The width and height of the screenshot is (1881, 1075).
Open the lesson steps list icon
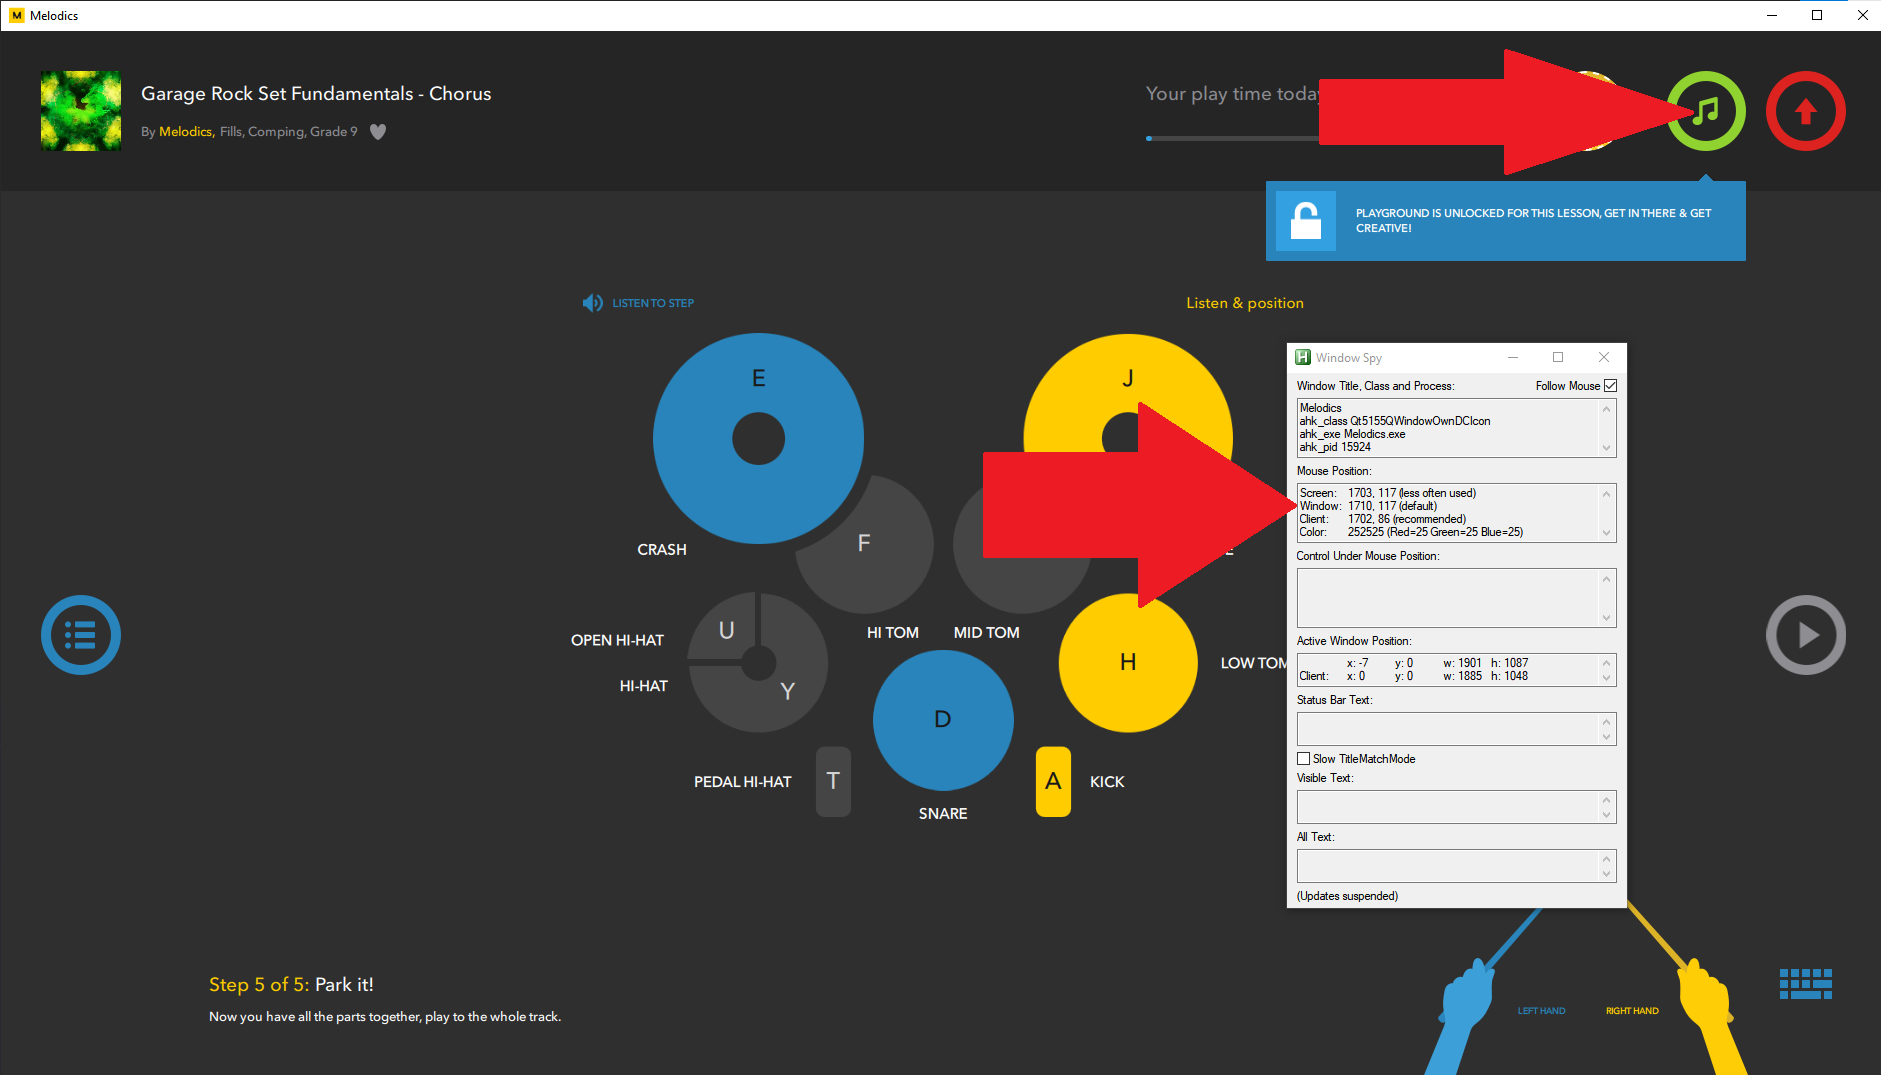pyautogui.click(x=81, y=635)
